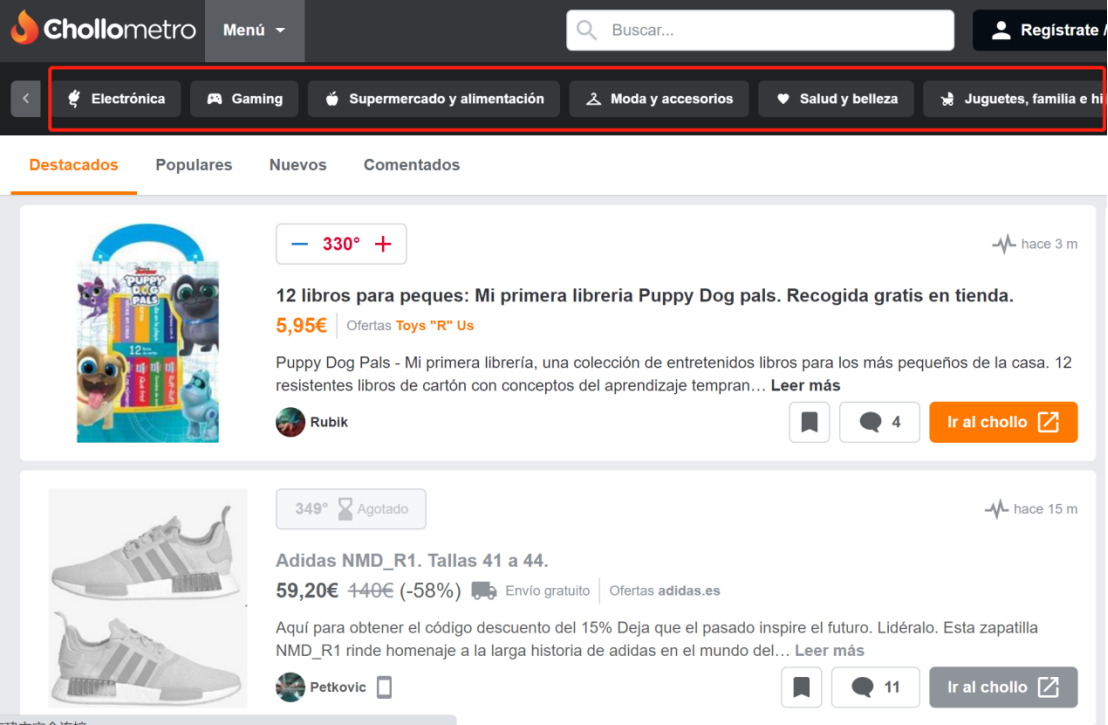Click the 5,95€ price

[301, 326]
